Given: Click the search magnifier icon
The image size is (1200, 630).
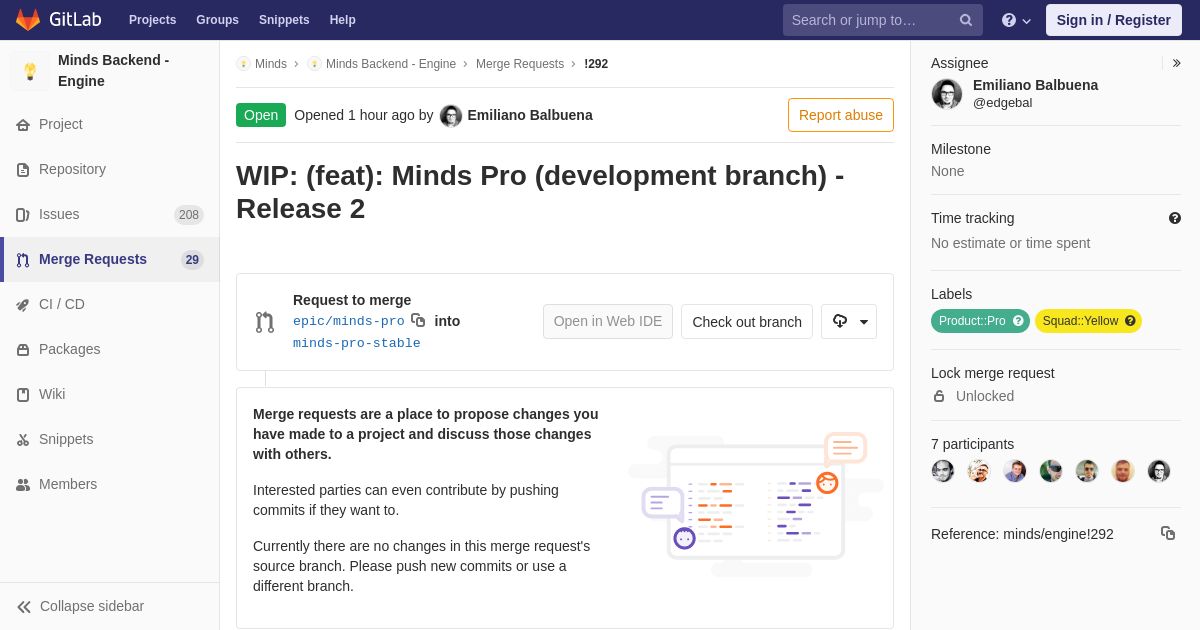Looking at the screenshot, I should [966, 20].
